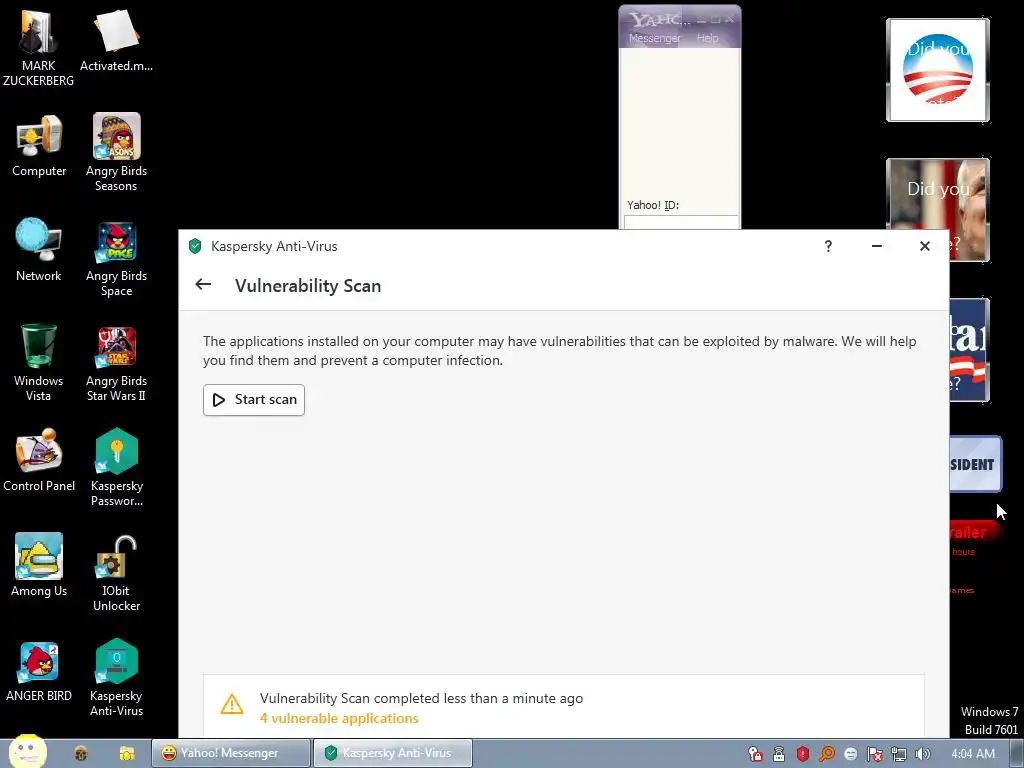Open the pinned folder icon on taskbar

[127, 754]
